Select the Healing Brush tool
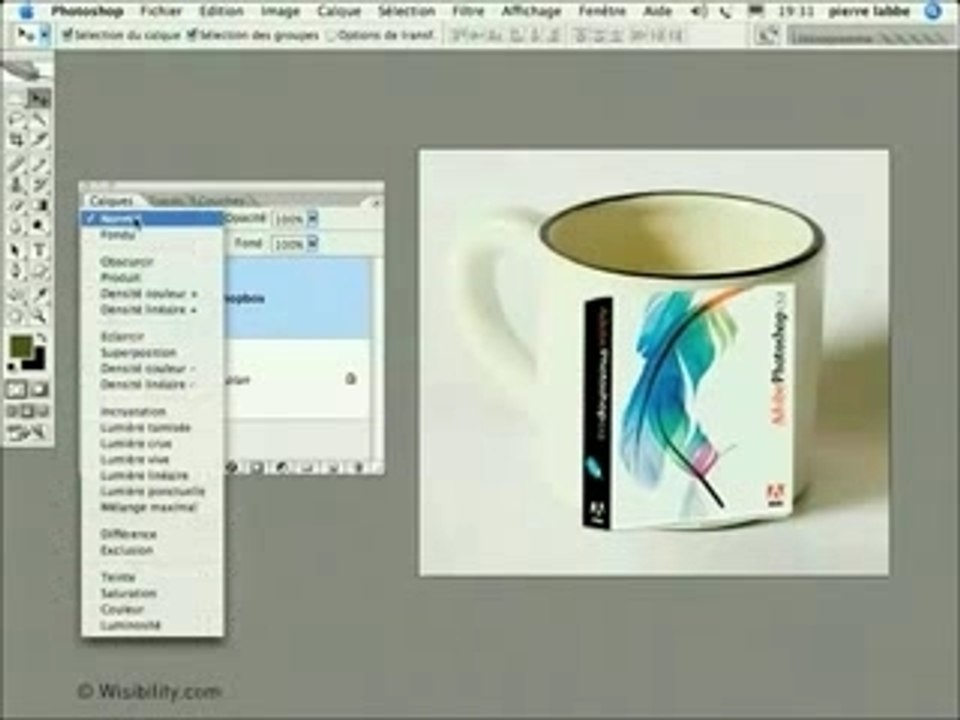This screenshot has height=720, width=960. 16,163
